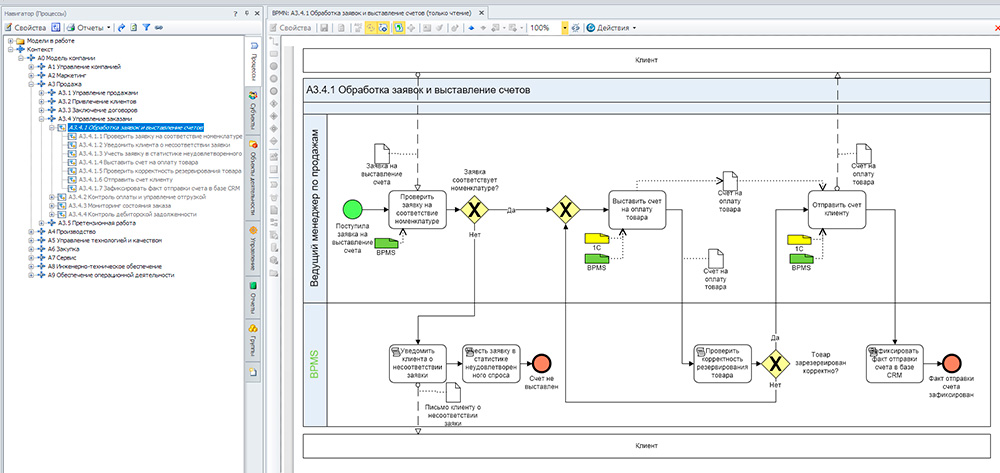The width and height of the screenshot is (1000, 473).
Task: Click the save icon in diagram toolbar
Action: pyautogui.click(x=325, y=28)
